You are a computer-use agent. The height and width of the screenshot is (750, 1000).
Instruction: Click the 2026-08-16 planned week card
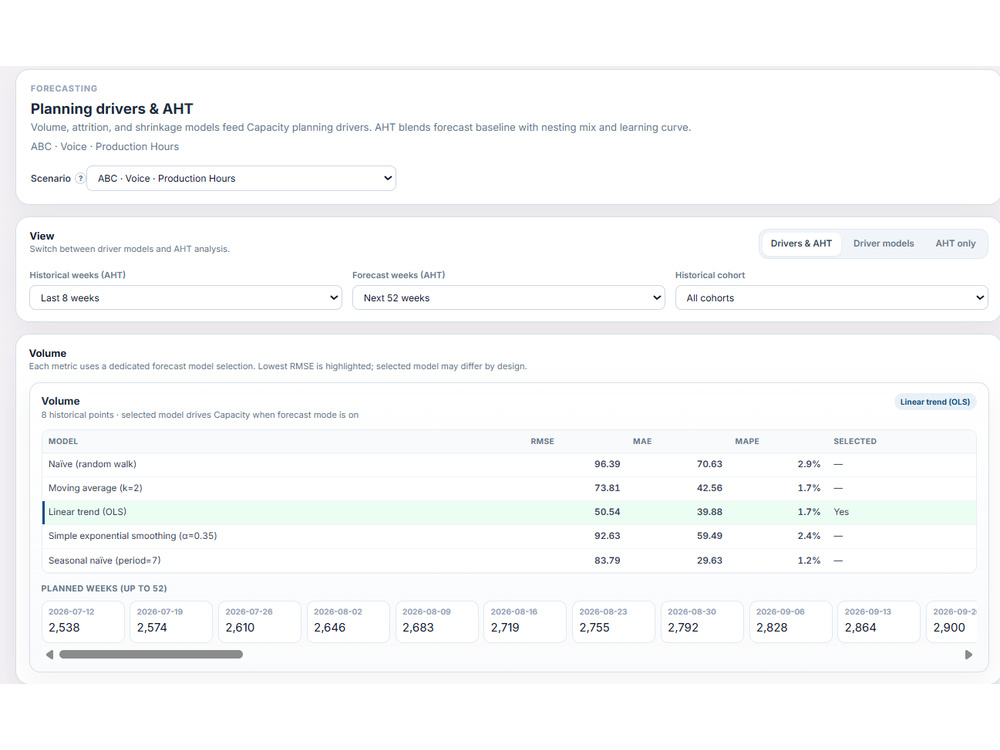click(x=525, y=621)
